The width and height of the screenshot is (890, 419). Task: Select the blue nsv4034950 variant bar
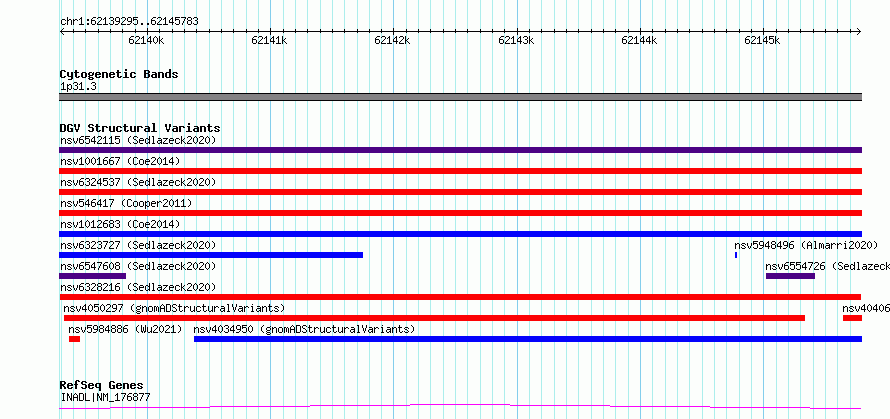[x=528, y=339]
